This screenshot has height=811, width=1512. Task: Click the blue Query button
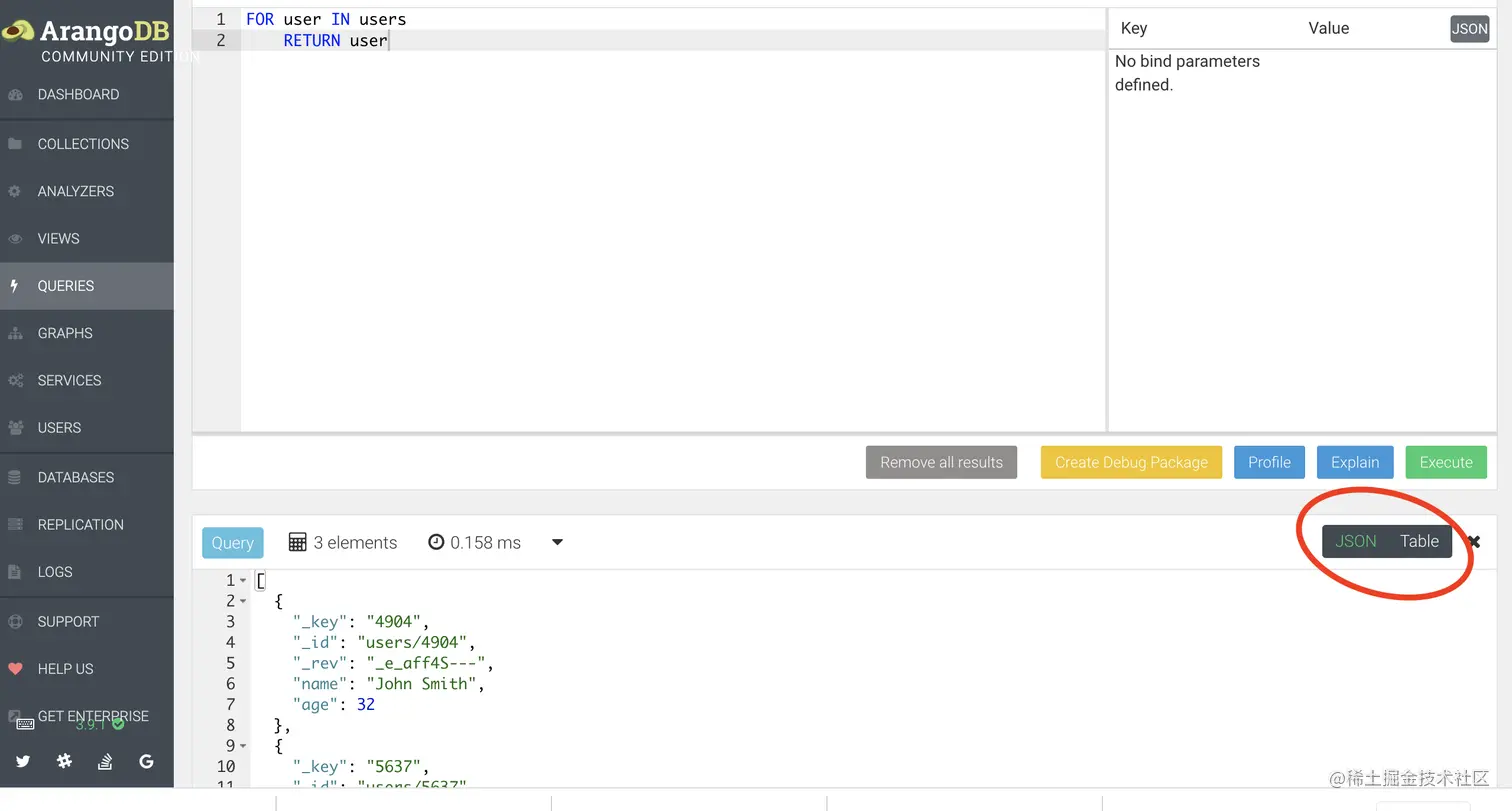233,542
